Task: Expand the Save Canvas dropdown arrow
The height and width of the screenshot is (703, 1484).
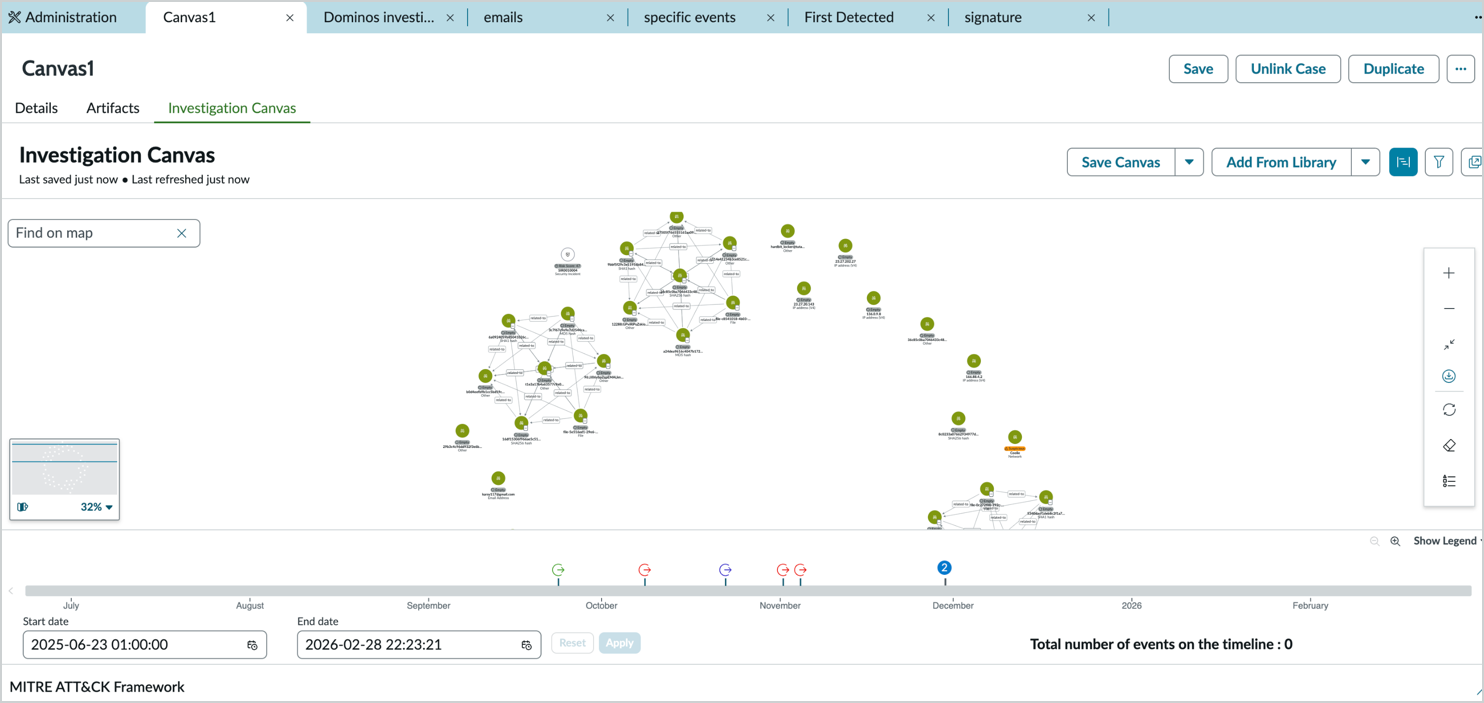Action: (x=1189, y=162)
